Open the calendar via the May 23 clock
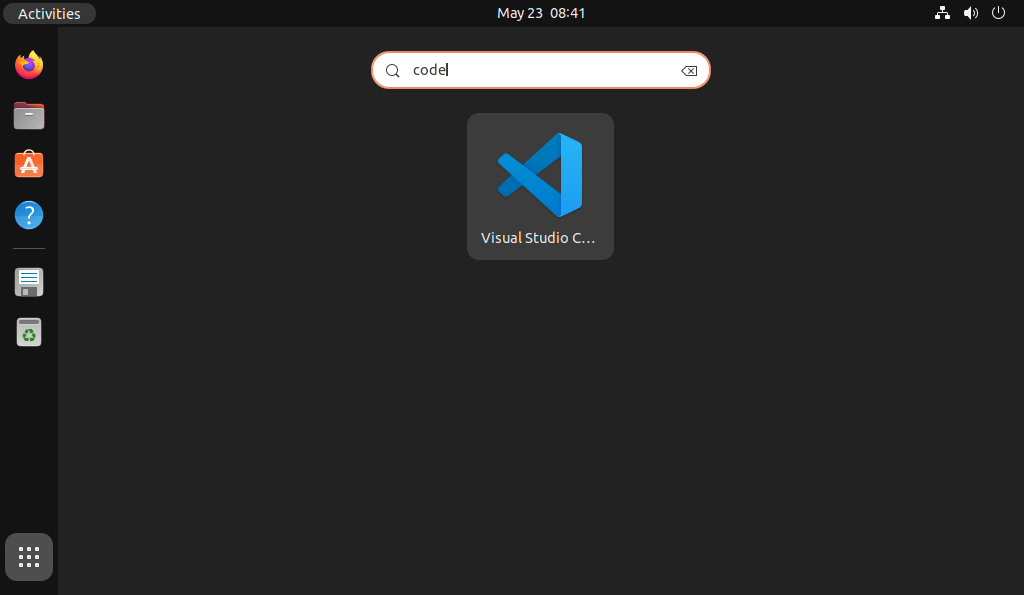This screenshot has height=595, width=1024. [541, 13]
